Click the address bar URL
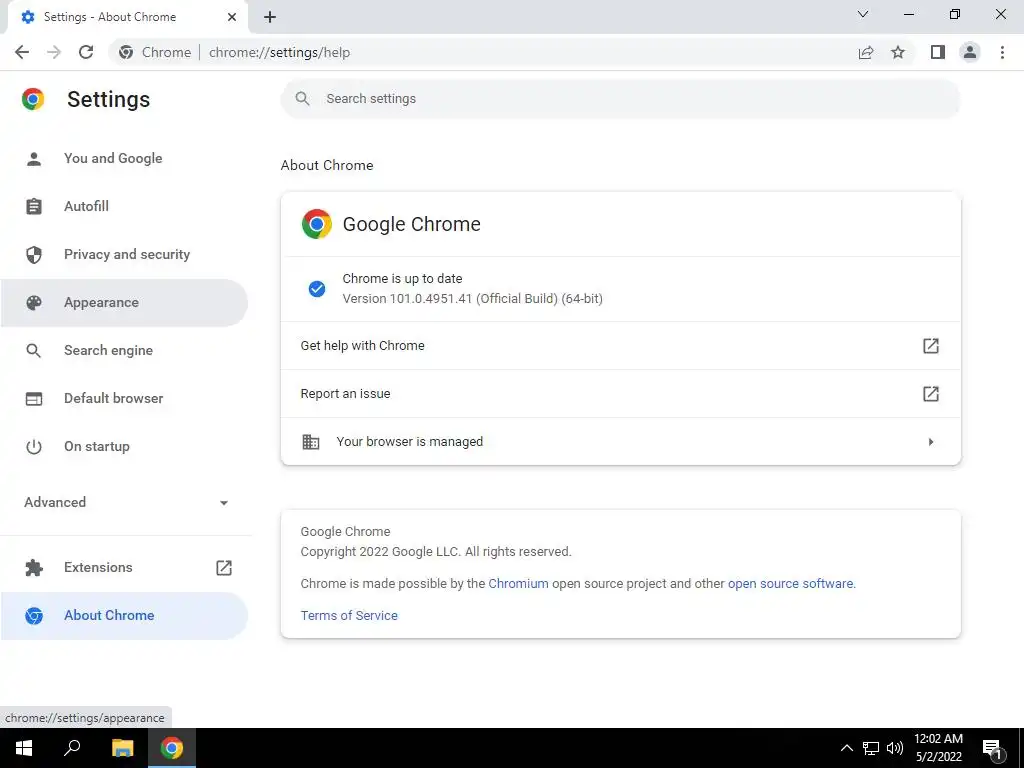The image size is (1024, 768). [280, 52]
